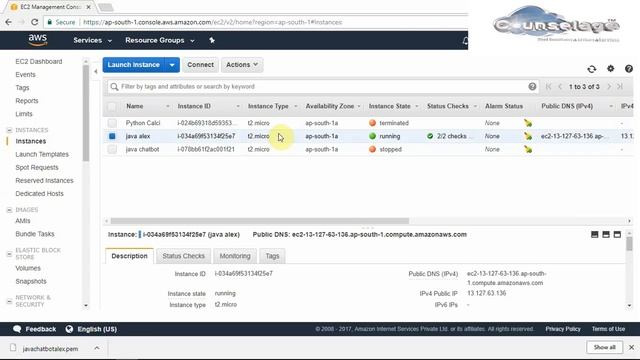Select English (US) language option
640x360 pixels.
pos(97,329)
